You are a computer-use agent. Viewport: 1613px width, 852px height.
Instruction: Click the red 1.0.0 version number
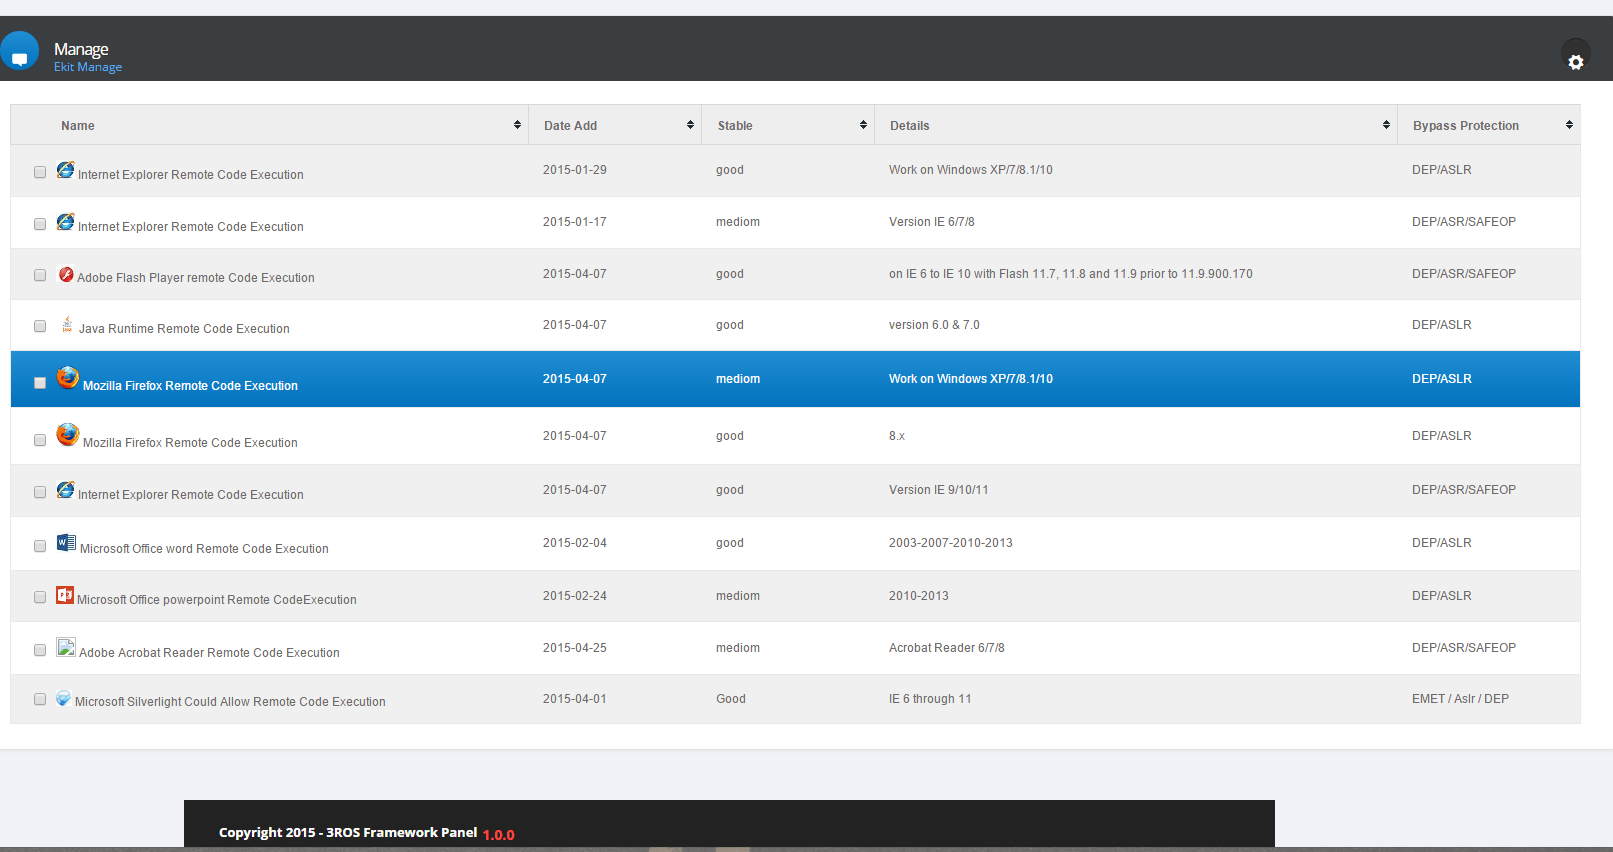[498, 835]
